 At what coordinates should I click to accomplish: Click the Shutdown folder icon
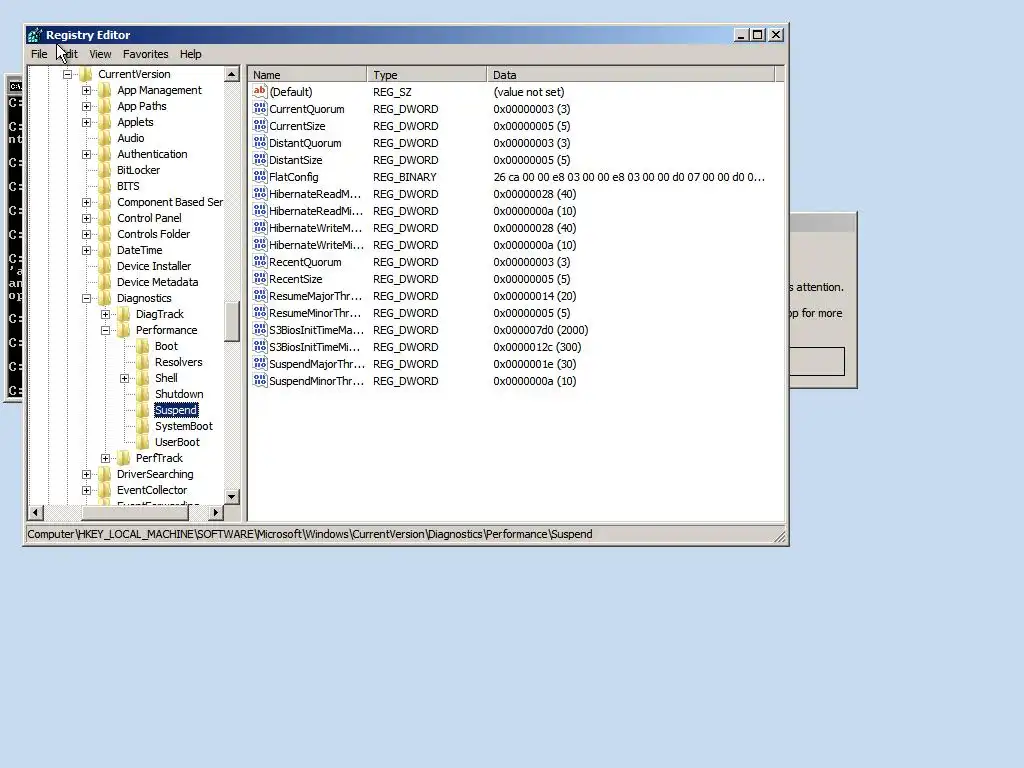(x=143, y=394)
